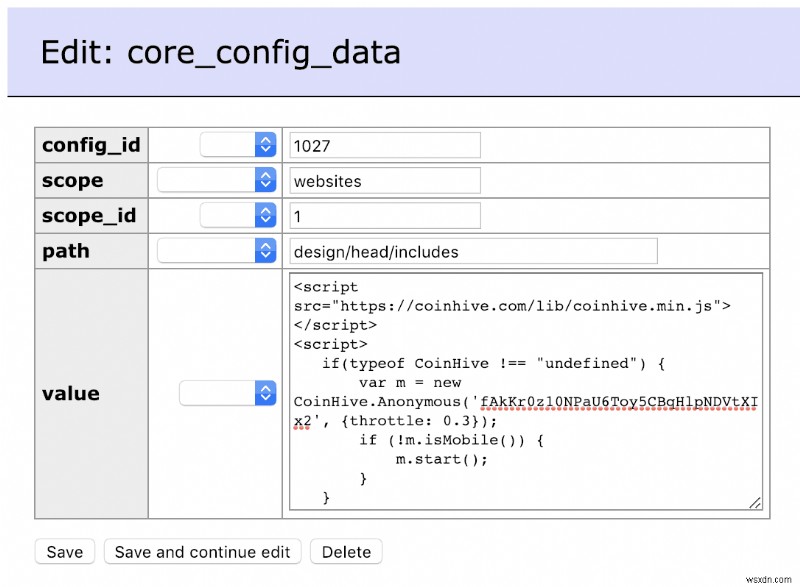The image size is (800, 587).
Task: Open the scope function dropdown
Action: [216, 180]
